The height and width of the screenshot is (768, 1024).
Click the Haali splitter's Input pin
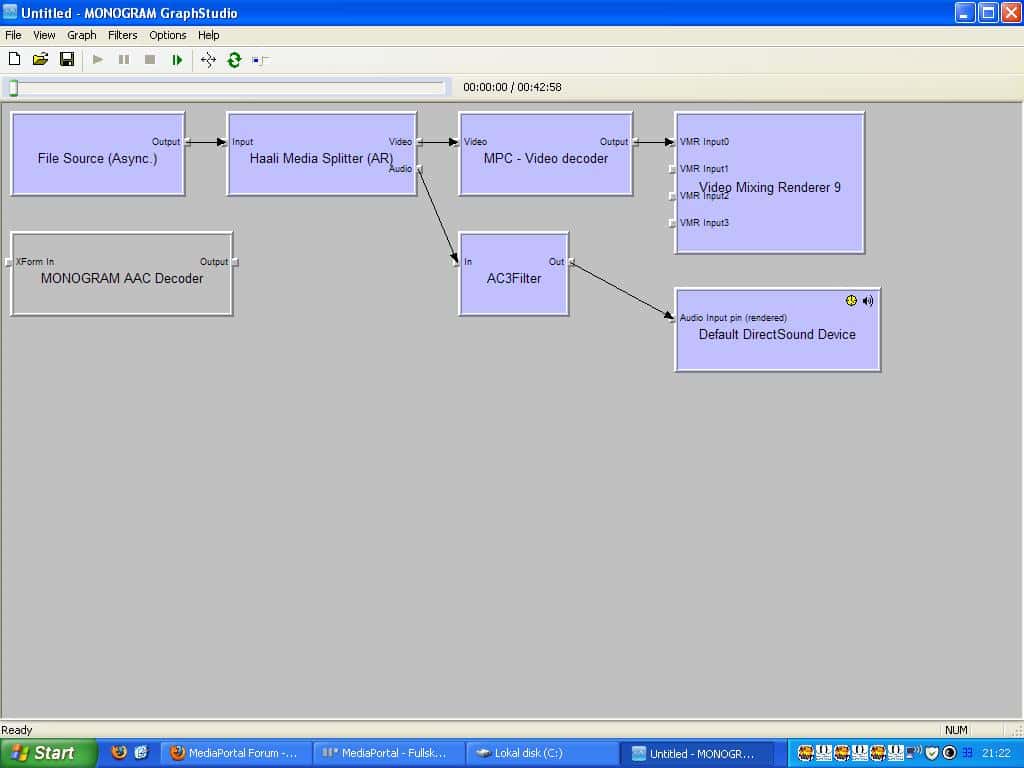coord(224,142)
